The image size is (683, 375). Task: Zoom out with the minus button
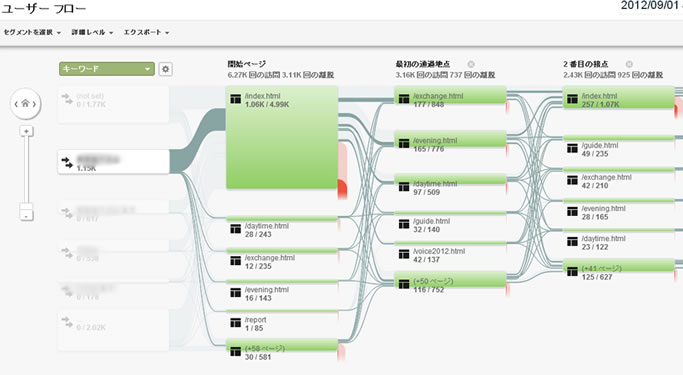(x=27, y=216)
